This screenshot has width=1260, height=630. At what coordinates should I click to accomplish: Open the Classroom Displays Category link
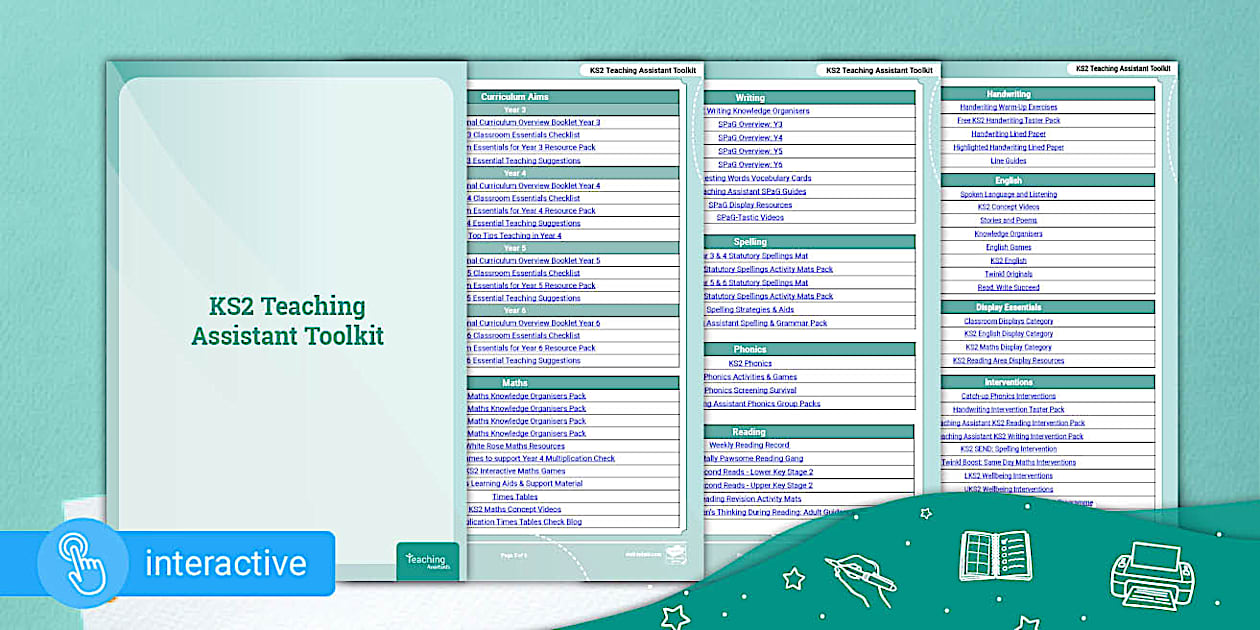coord(1010,320)
